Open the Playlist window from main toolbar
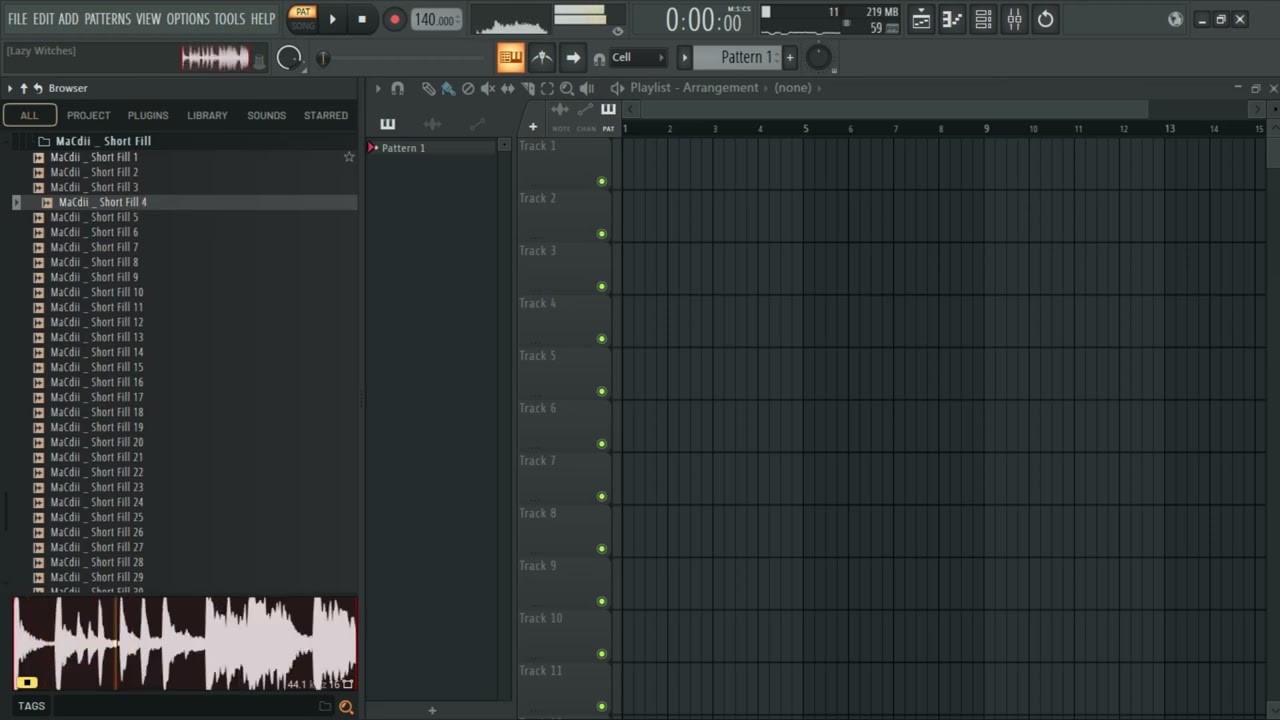This screenshot has width=1280, height=720. click(x=921, y=19)
